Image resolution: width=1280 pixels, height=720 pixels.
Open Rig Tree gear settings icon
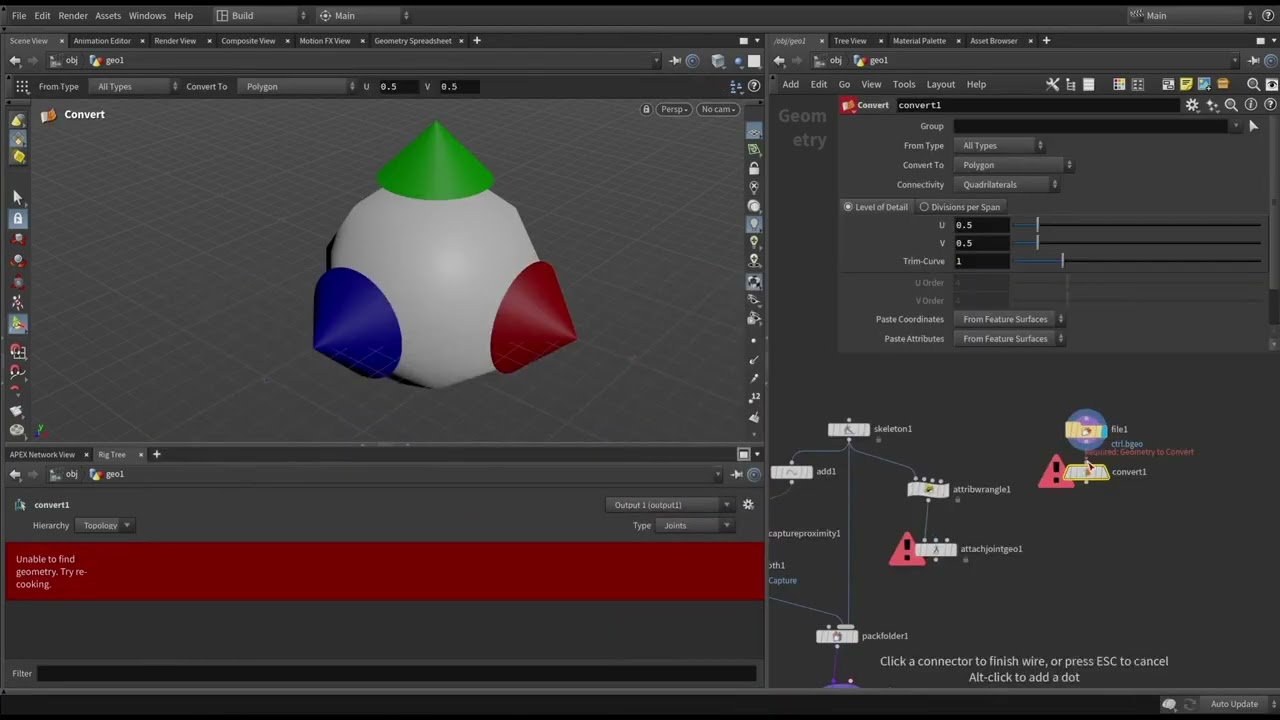[x=748, y=505]
